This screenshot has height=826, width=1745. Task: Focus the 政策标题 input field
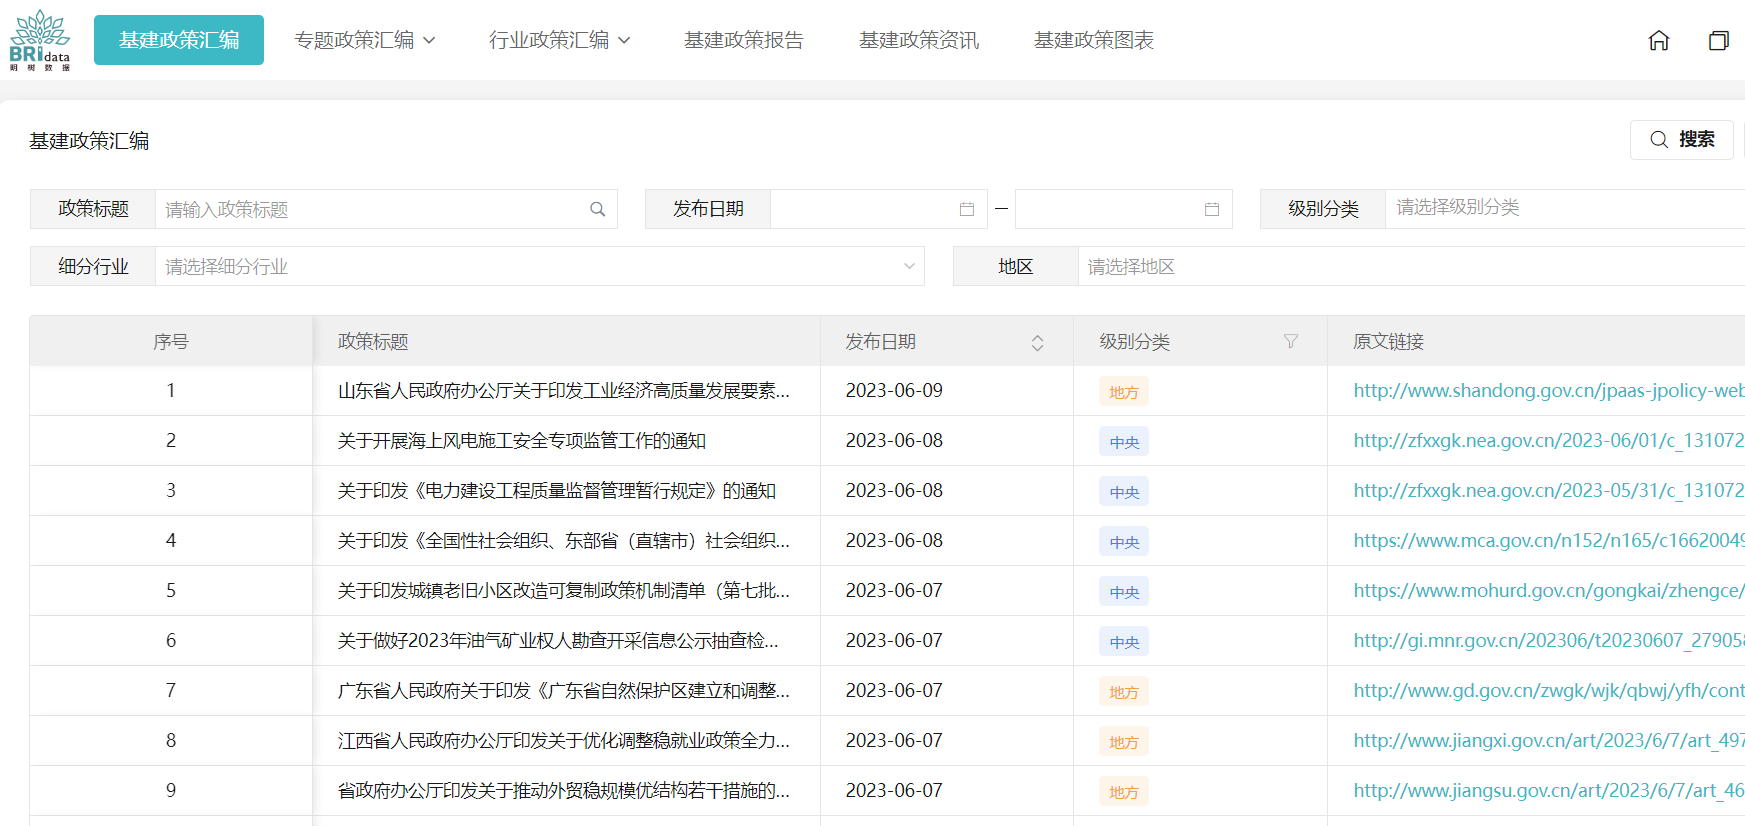(x=386, y=209)
